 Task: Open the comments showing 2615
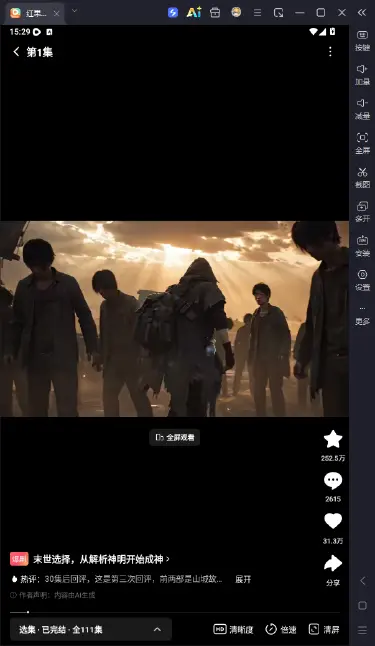pos(333,481)
